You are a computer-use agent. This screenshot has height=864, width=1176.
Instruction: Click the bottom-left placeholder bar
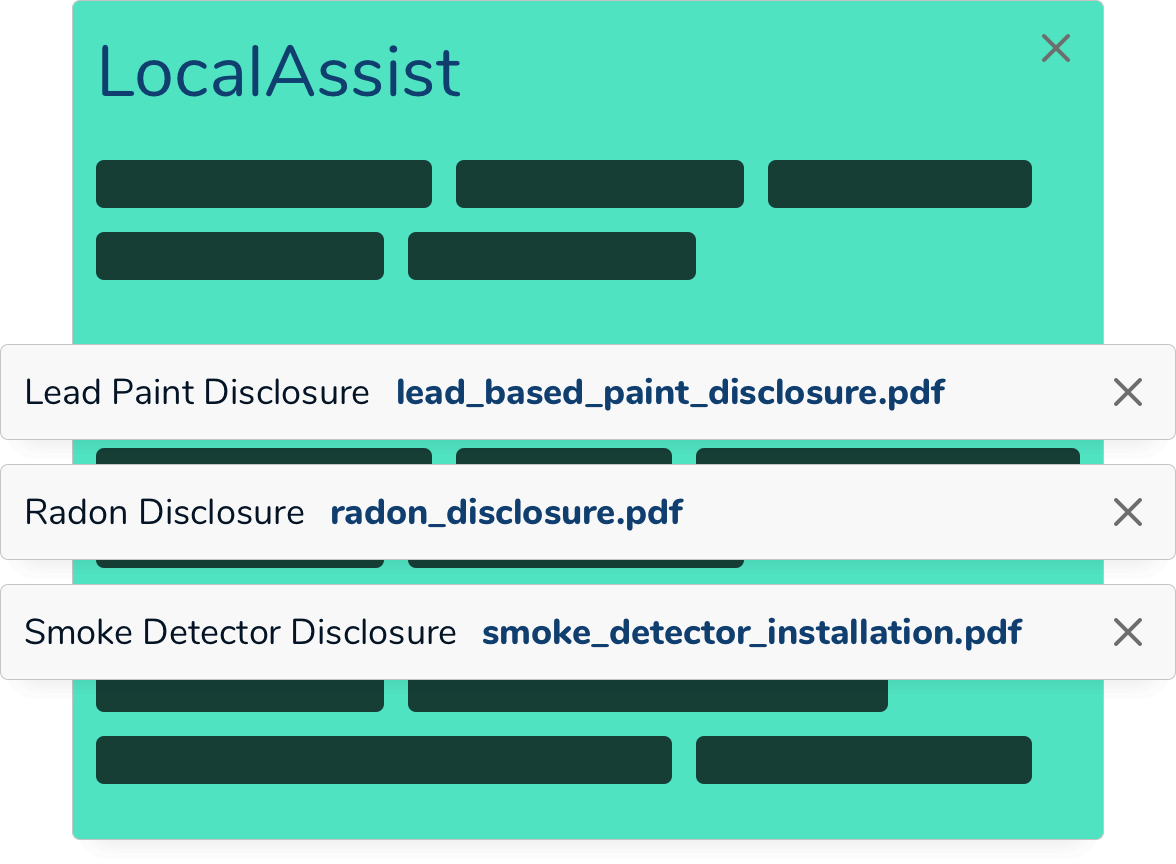(x=383, y=759)
